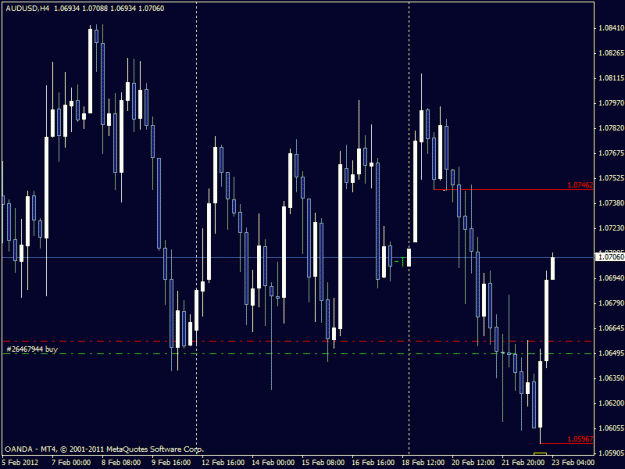Click the current price tag 1.07060
The width and height of the screenshot is (625, 469).
point(610,257)
